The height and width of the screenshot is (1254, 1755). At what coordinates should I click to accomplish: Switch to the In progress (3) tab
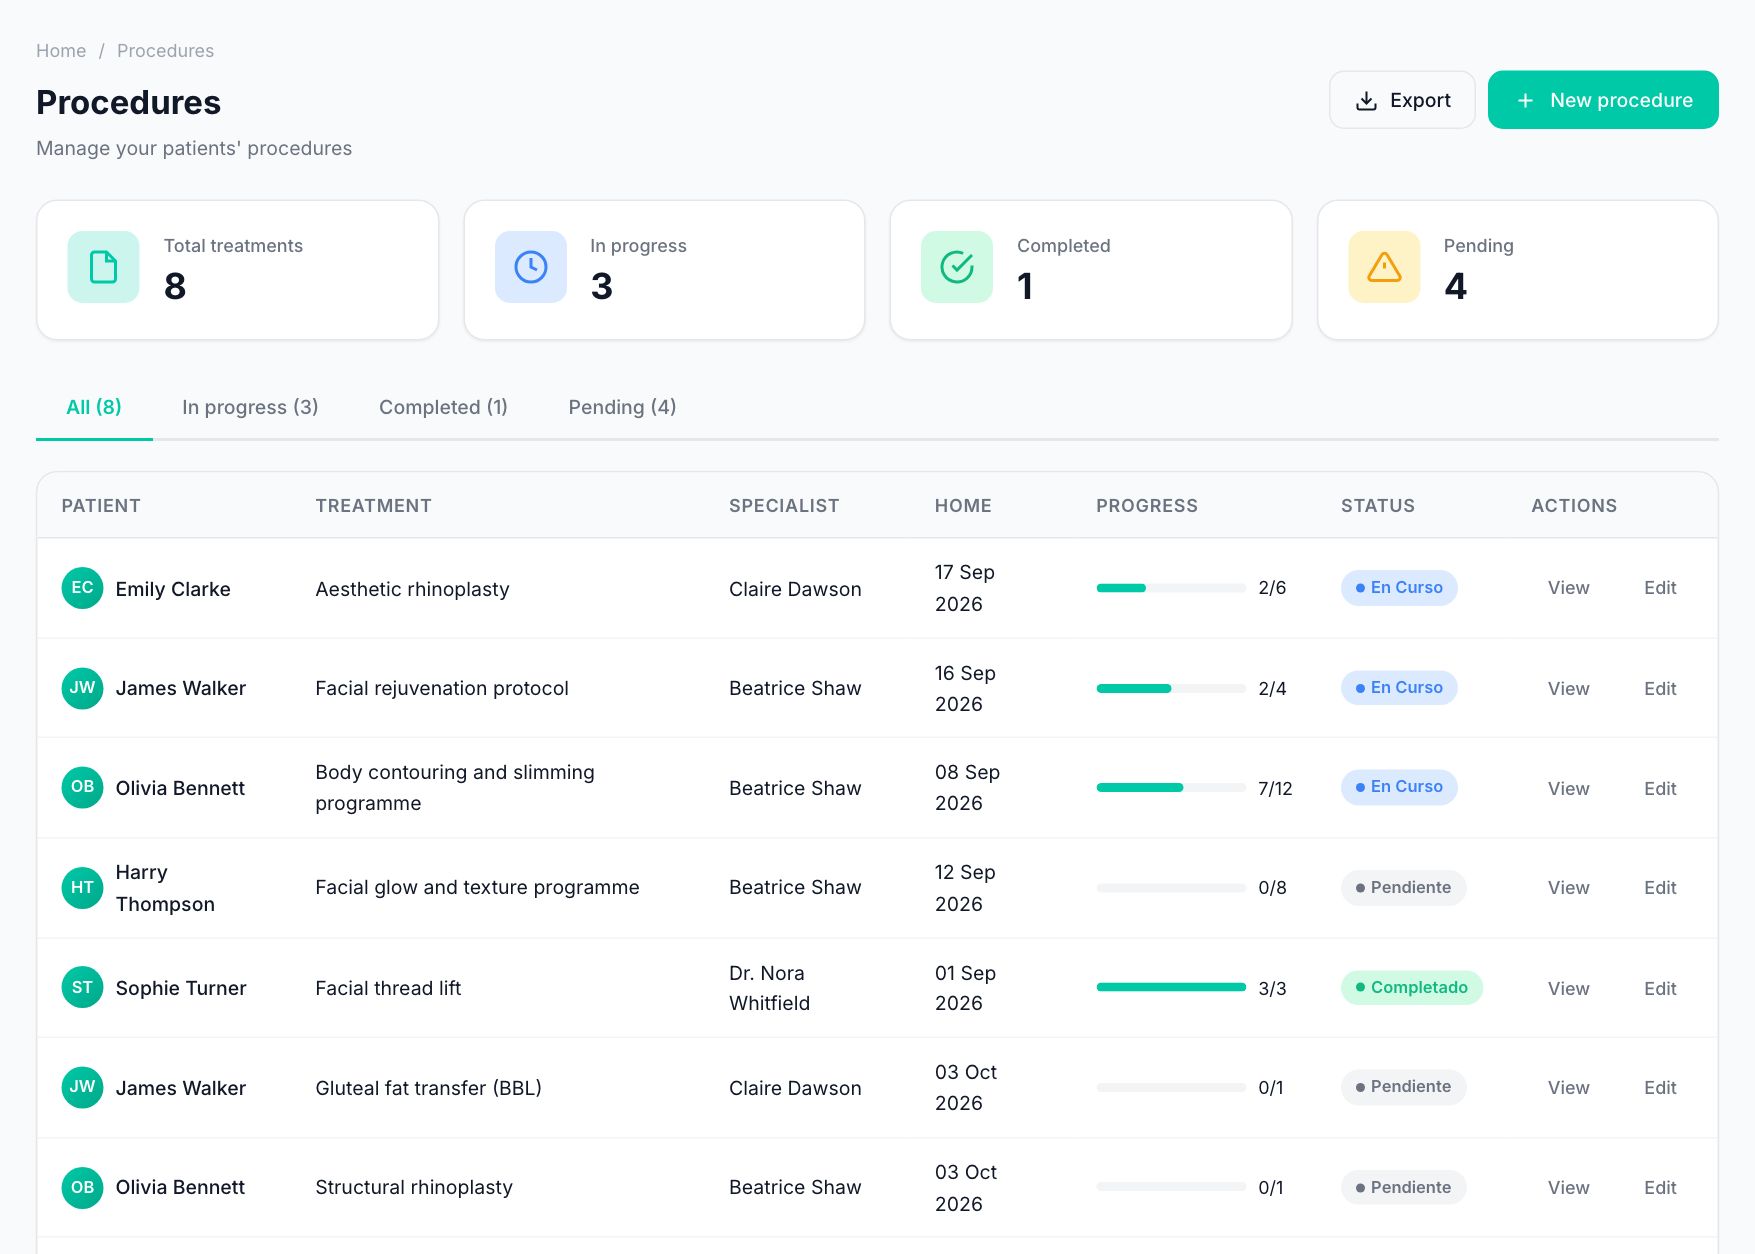point(250,407)
